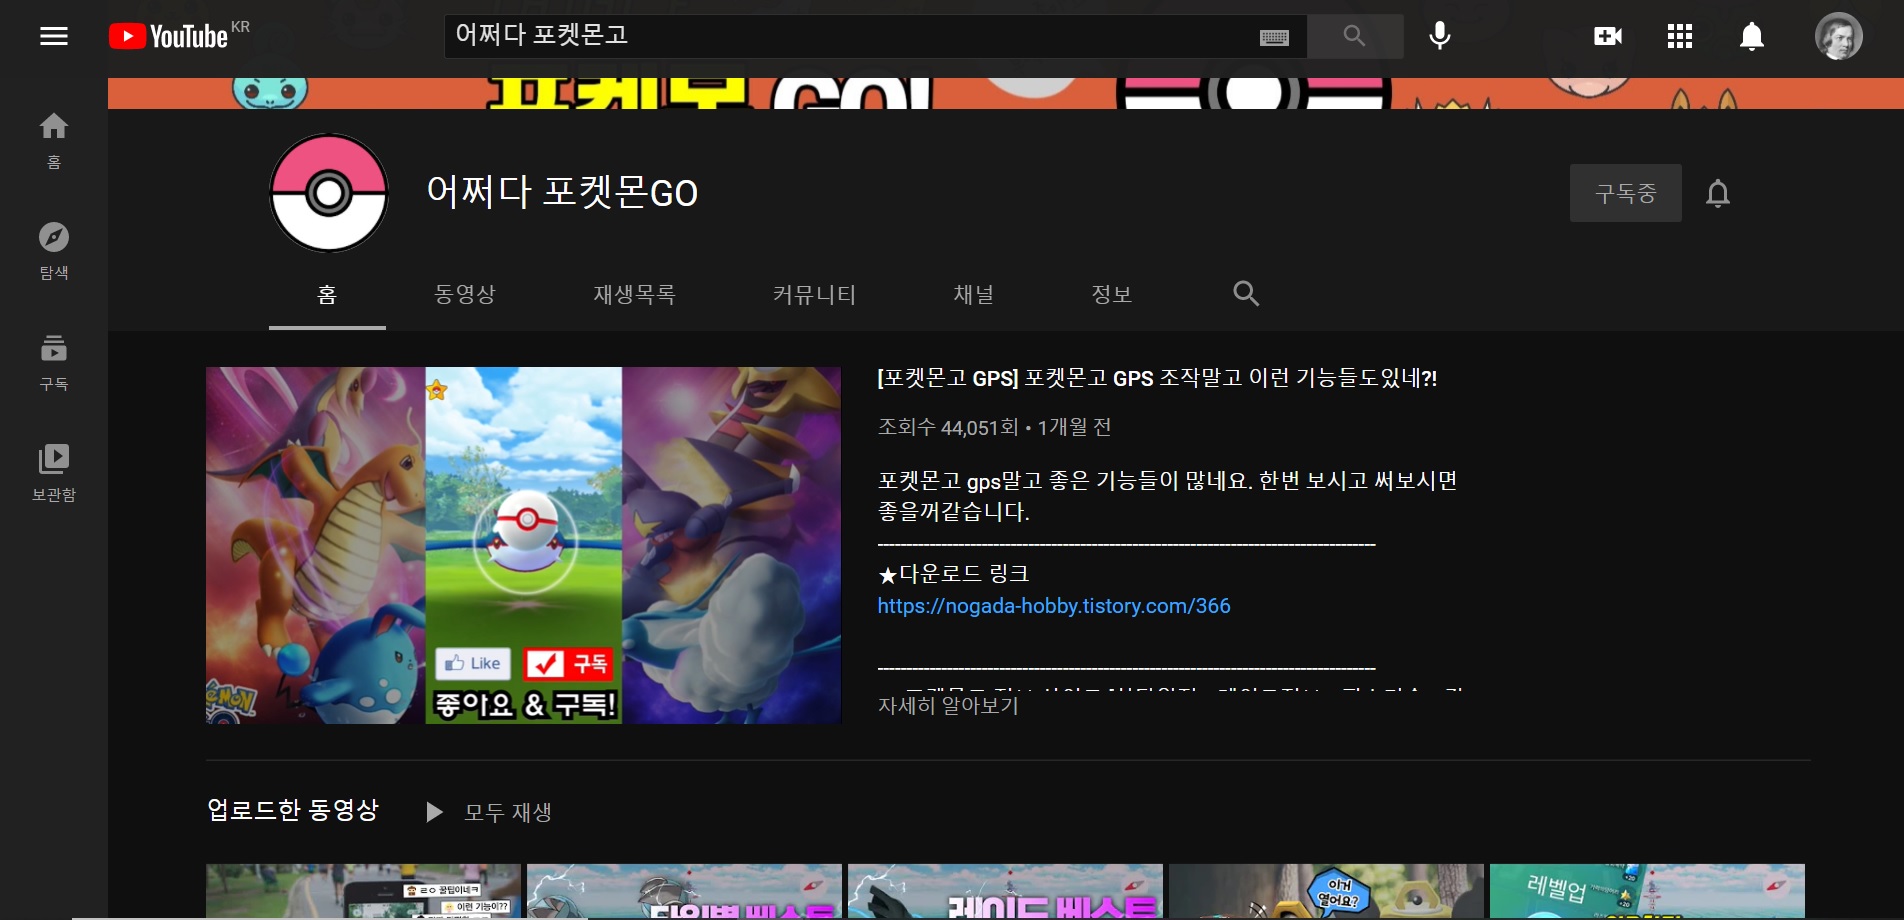Open the notifications bell in header
Viewport: 1904px width, 920px height.
point(1751,36)
